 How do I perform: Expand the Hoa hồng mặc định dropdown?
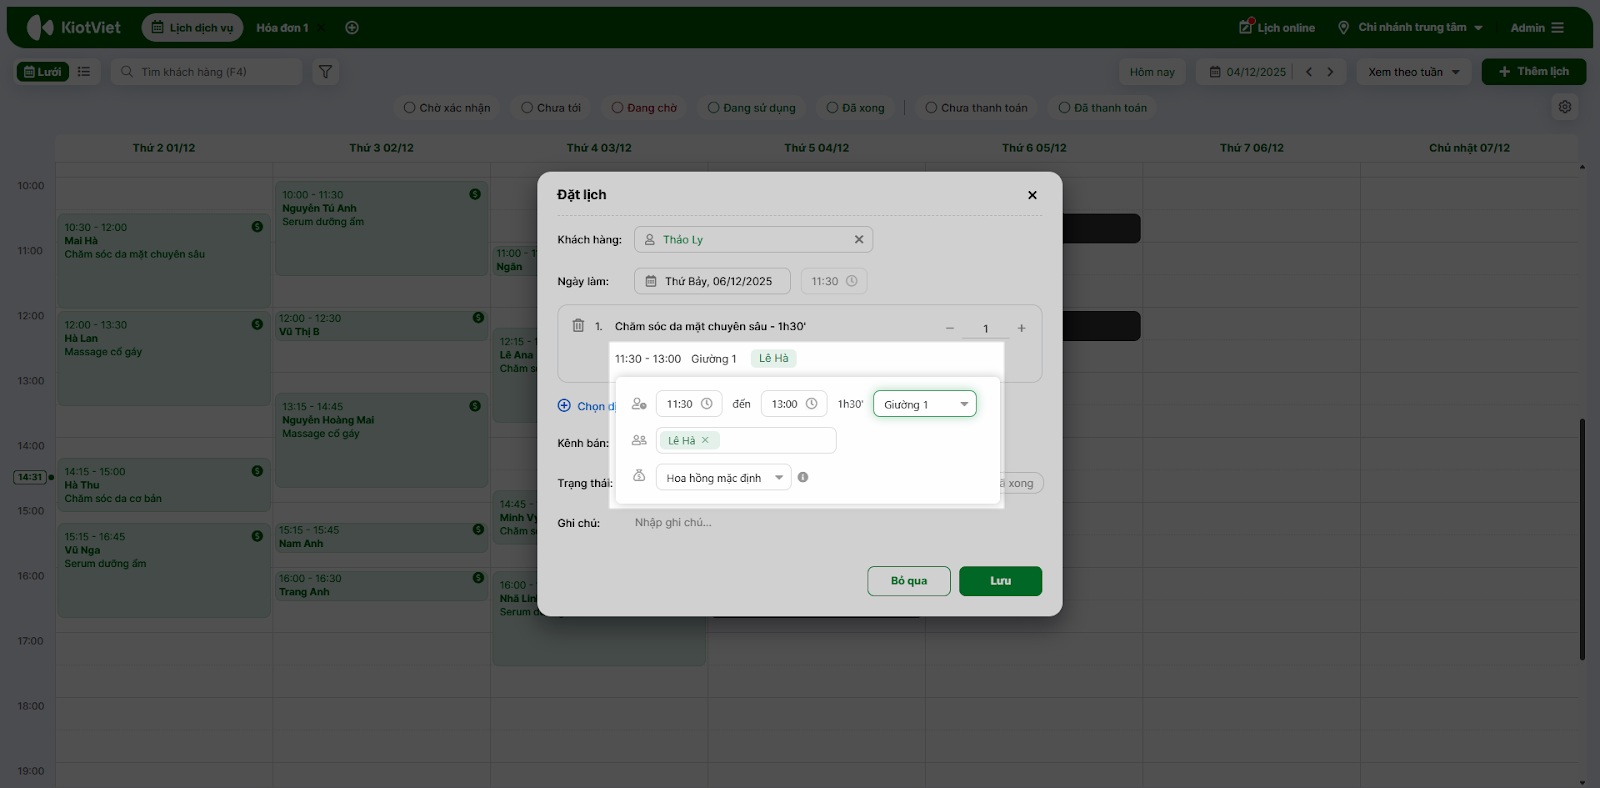pyautogui.click(x=724, y=478)
